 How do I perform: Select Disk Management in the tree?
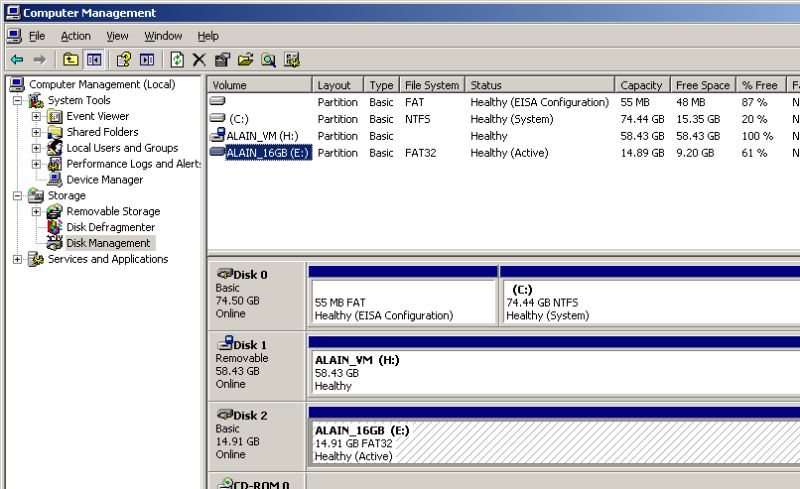coord(109,243)
